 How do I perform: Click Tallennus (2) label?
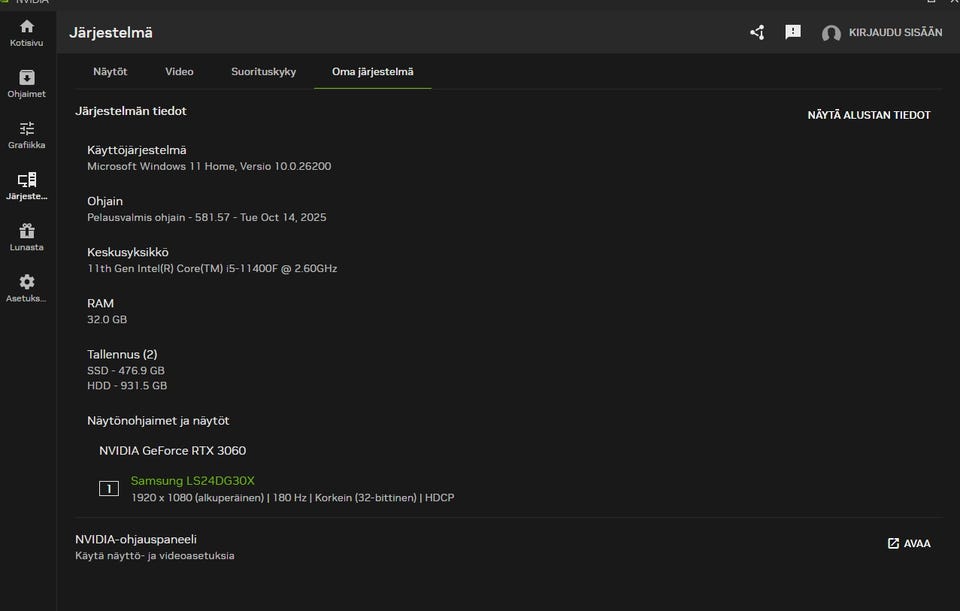pos(122,354)
